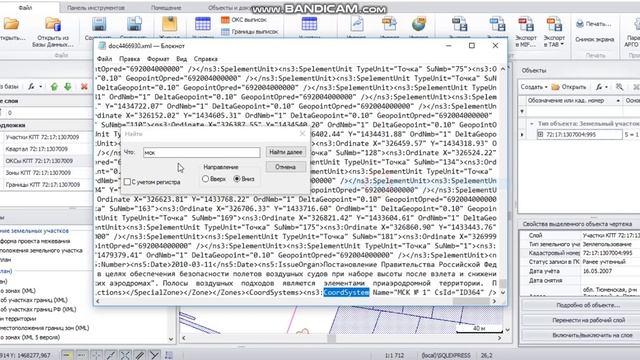Click the Найти далее button
The height and width of the screenshot is (360, 640).
[285, 152]
